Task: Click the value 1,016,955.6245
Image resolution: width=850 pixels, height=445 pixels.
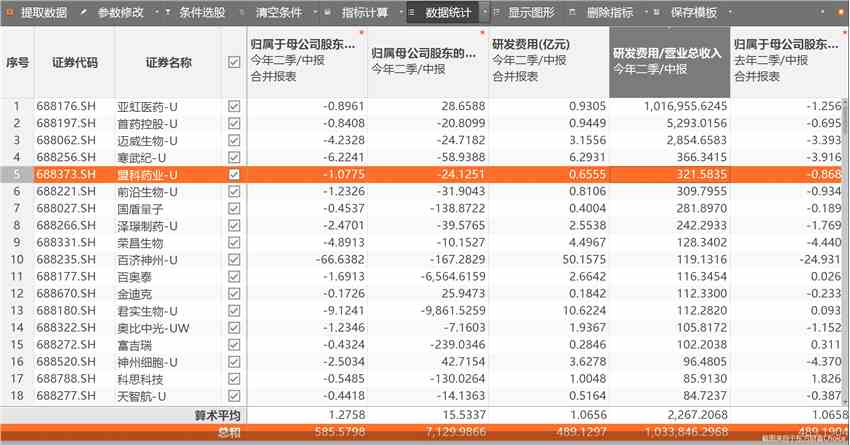Action: pyautogui.click(x=685, y=106)
